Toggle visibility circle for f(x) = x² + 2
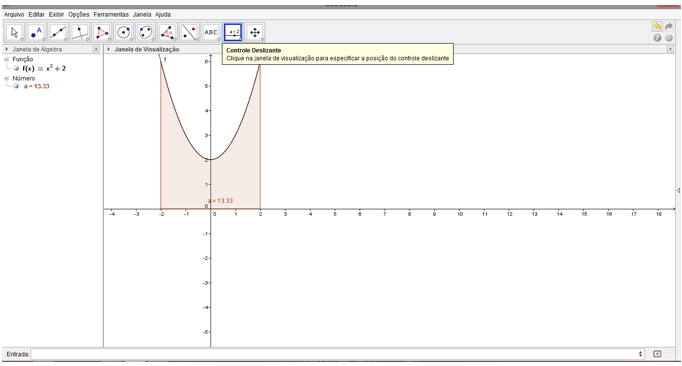 17,68
